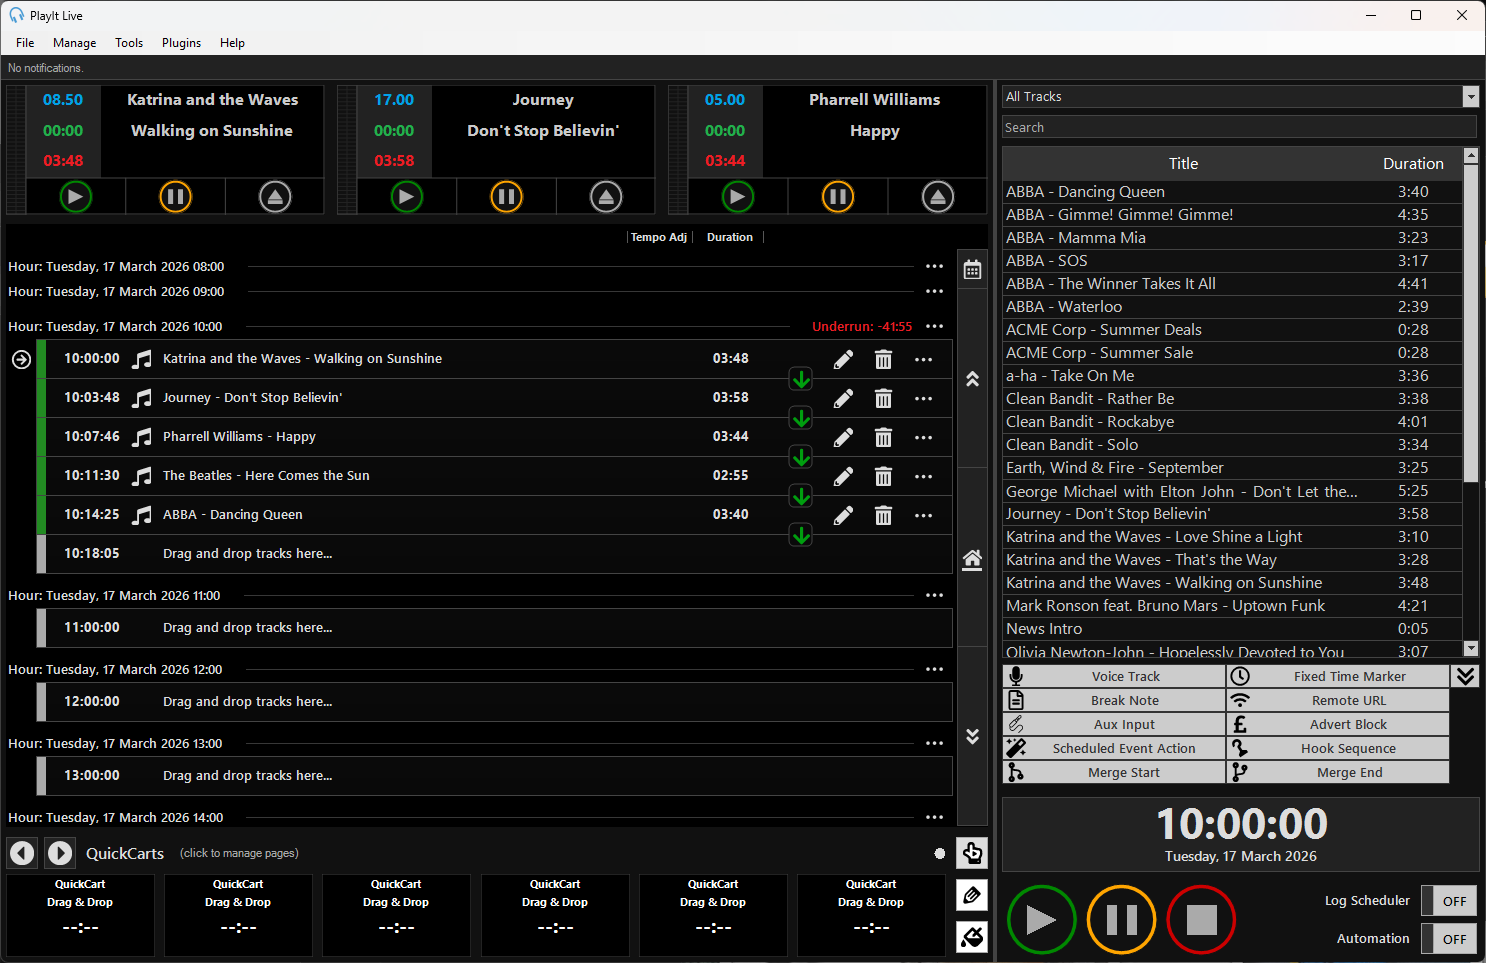1486x963 pixels.
Task: Edit Pharrell Williams - Happy entry
Action: pos(843,437)
